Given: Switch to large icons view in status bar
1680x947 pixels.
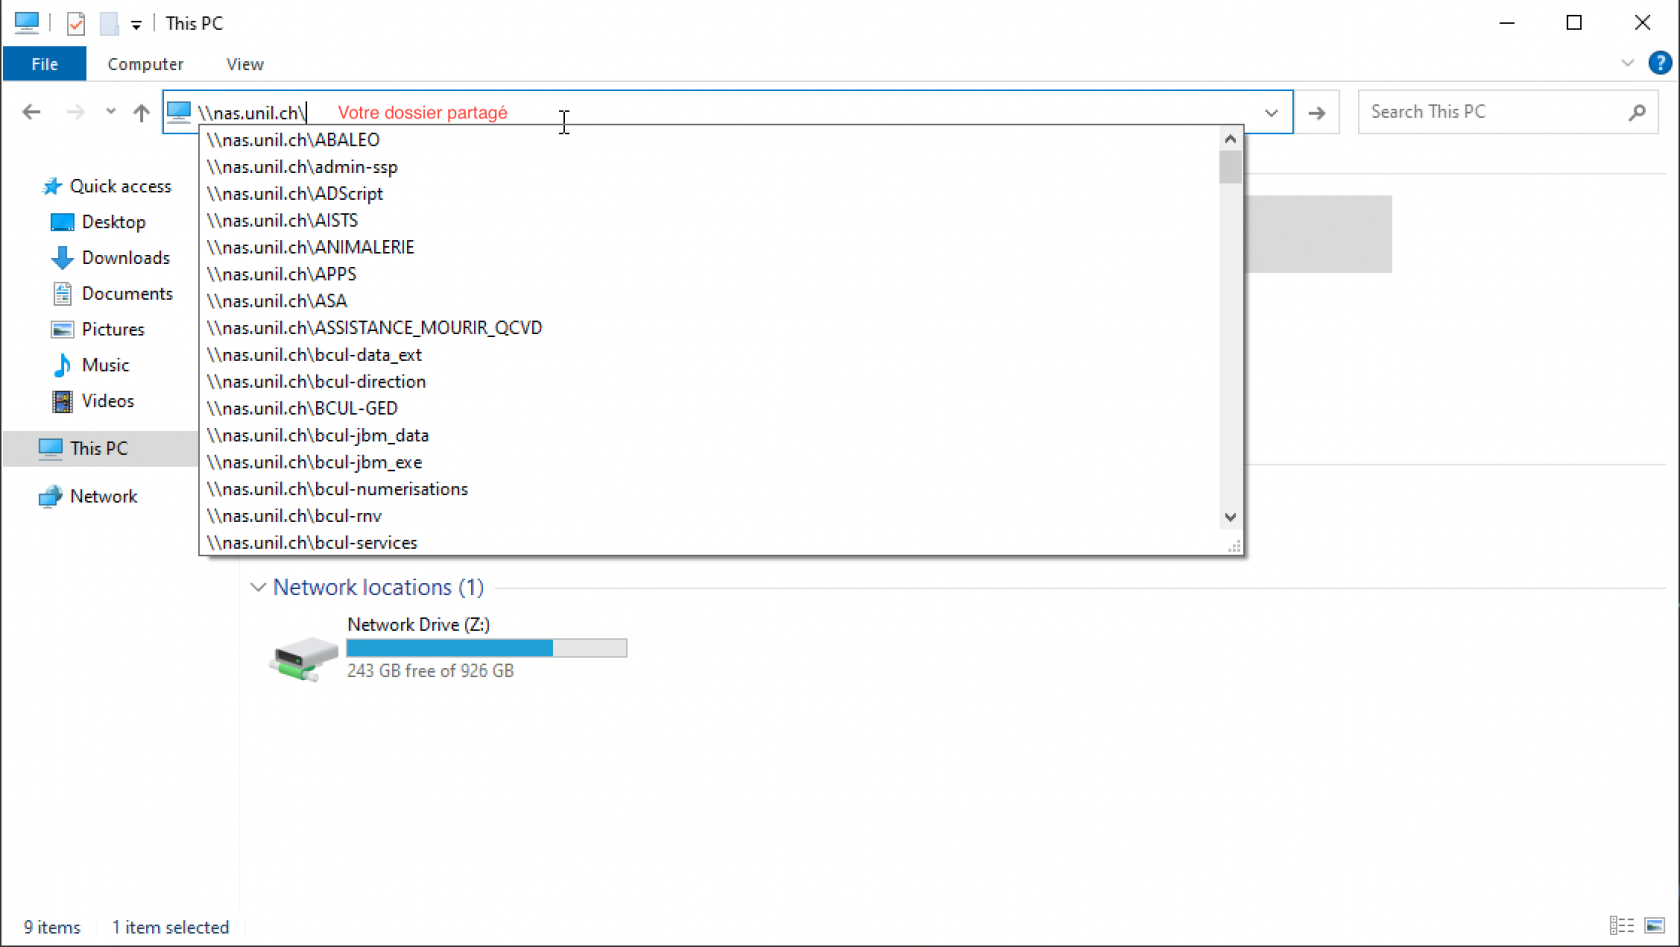Looking at the screenshot, I should pos(1655,926).
